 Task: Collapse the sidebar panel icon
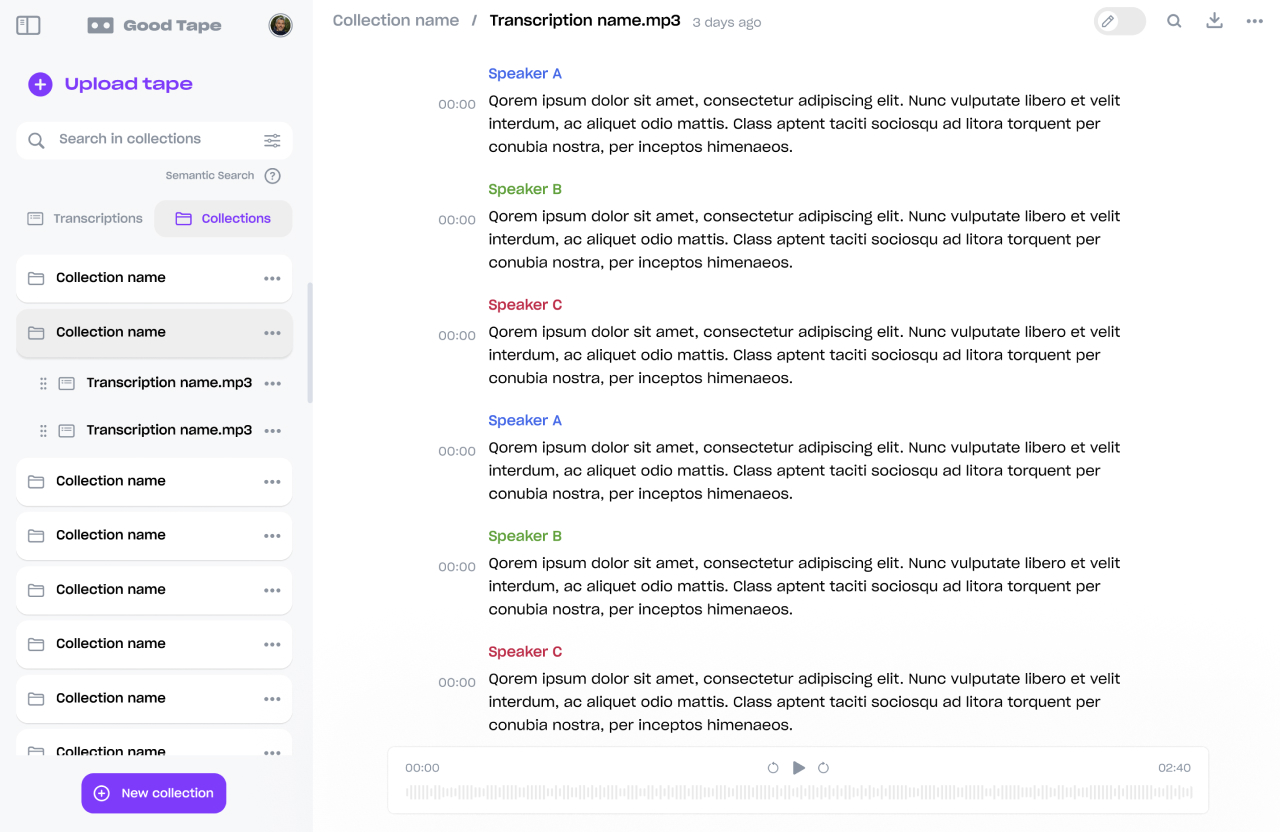pos(29,26)
